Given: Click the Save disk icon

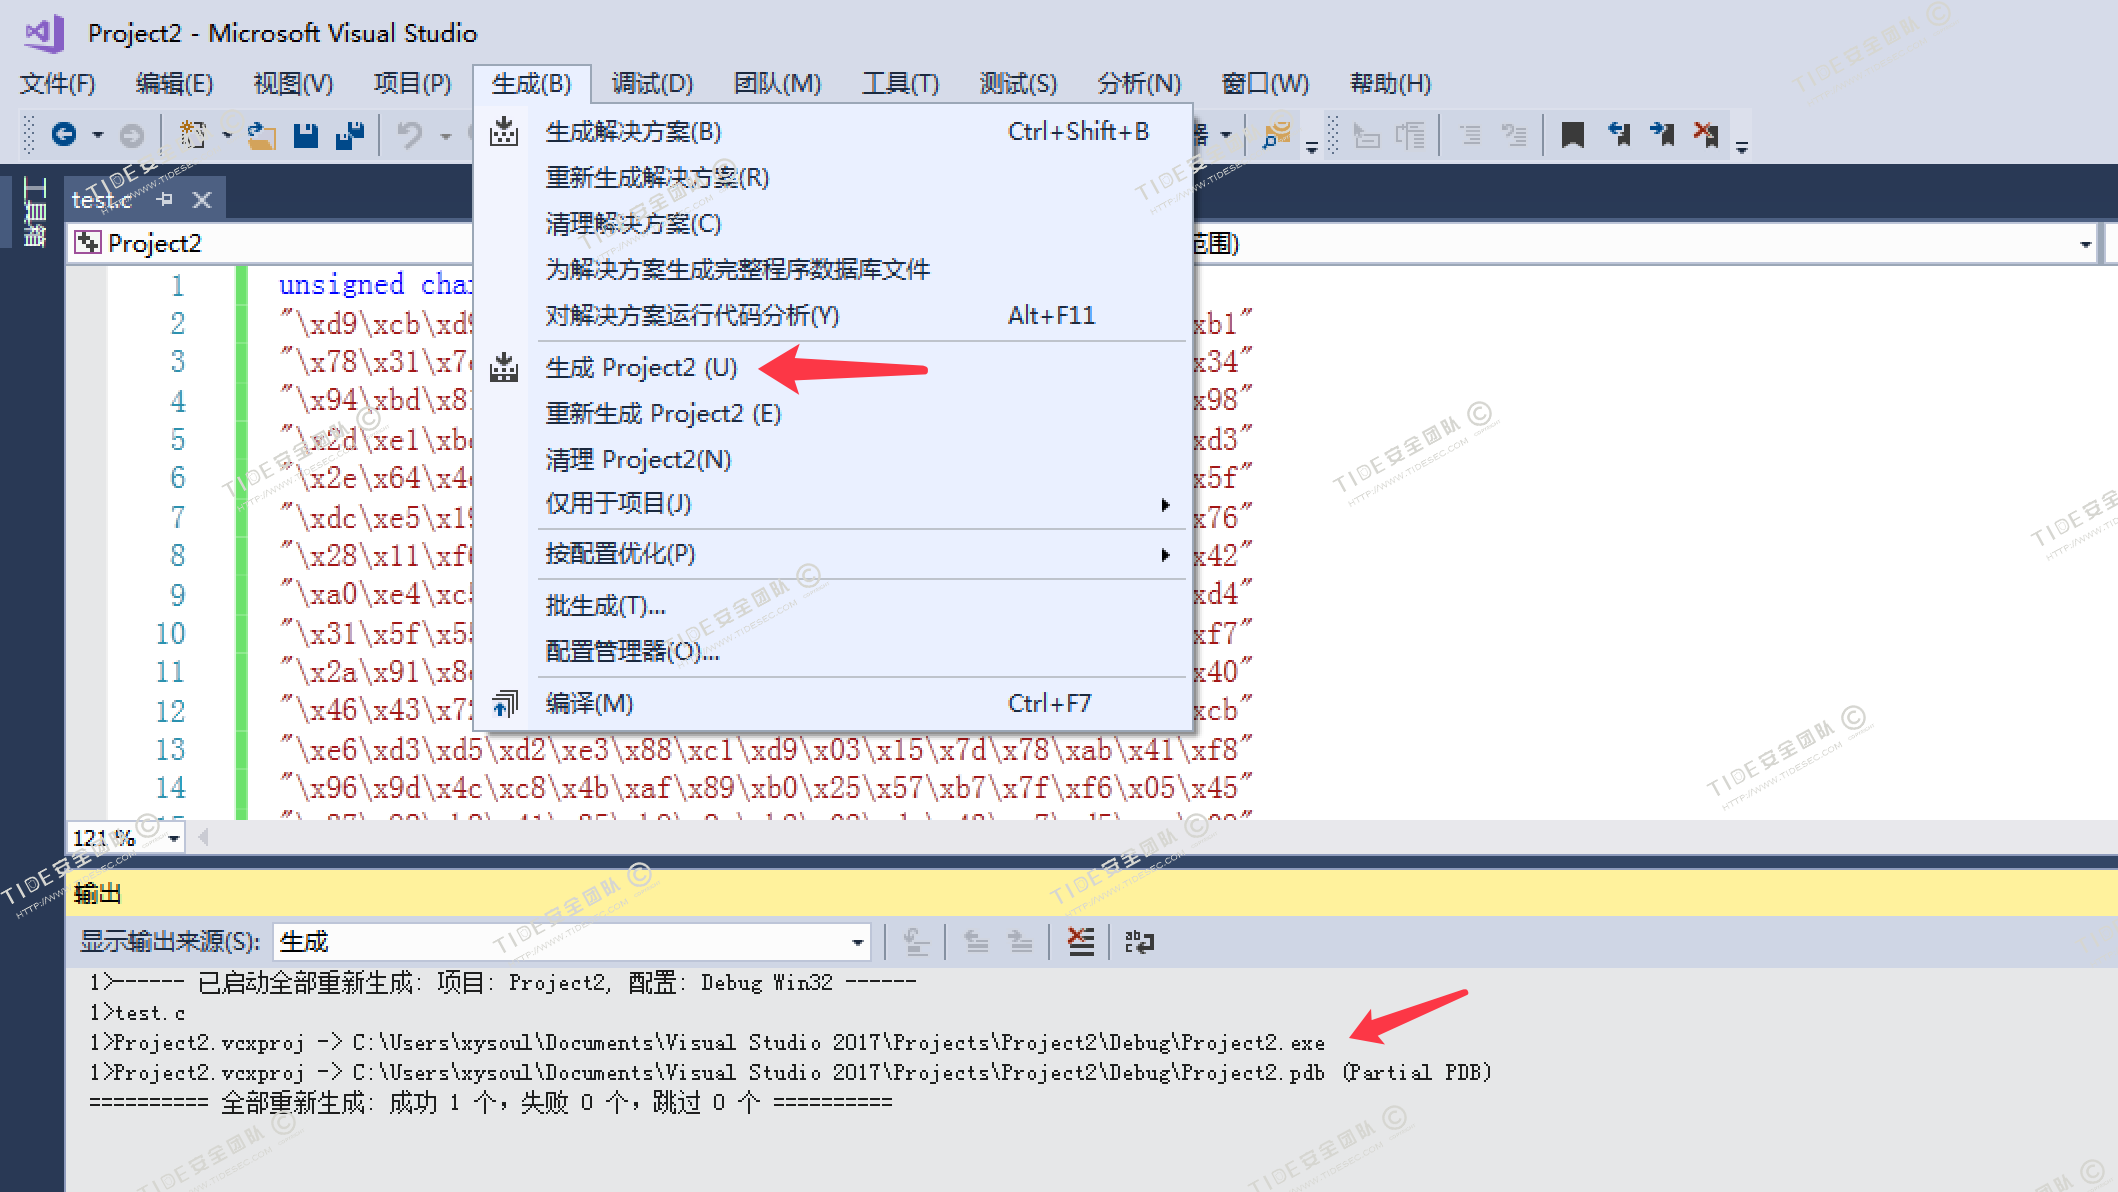Looking at the screenshot, I should (306, 134).
